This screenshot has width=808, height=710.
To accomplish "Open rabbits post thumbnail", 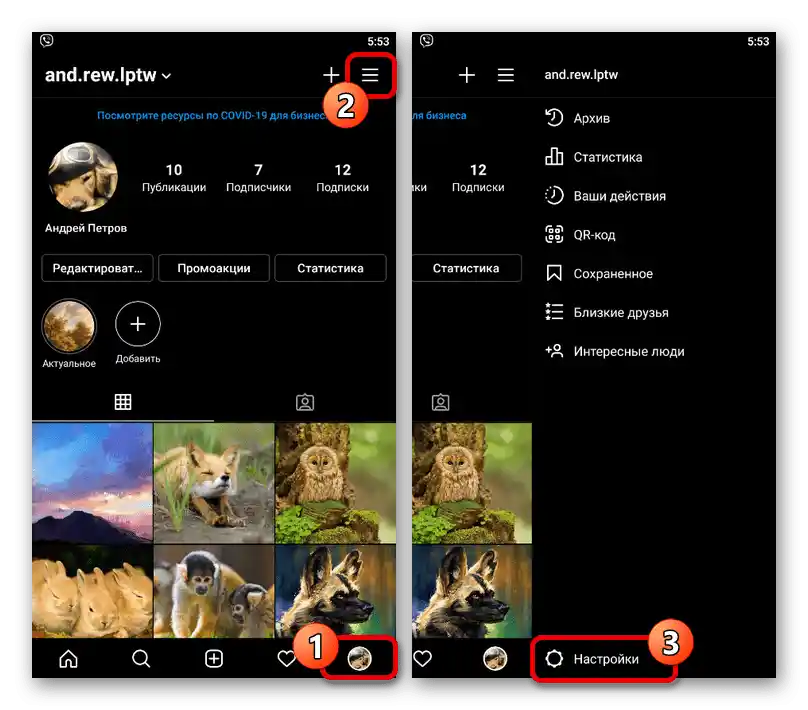I will point(92,591).
